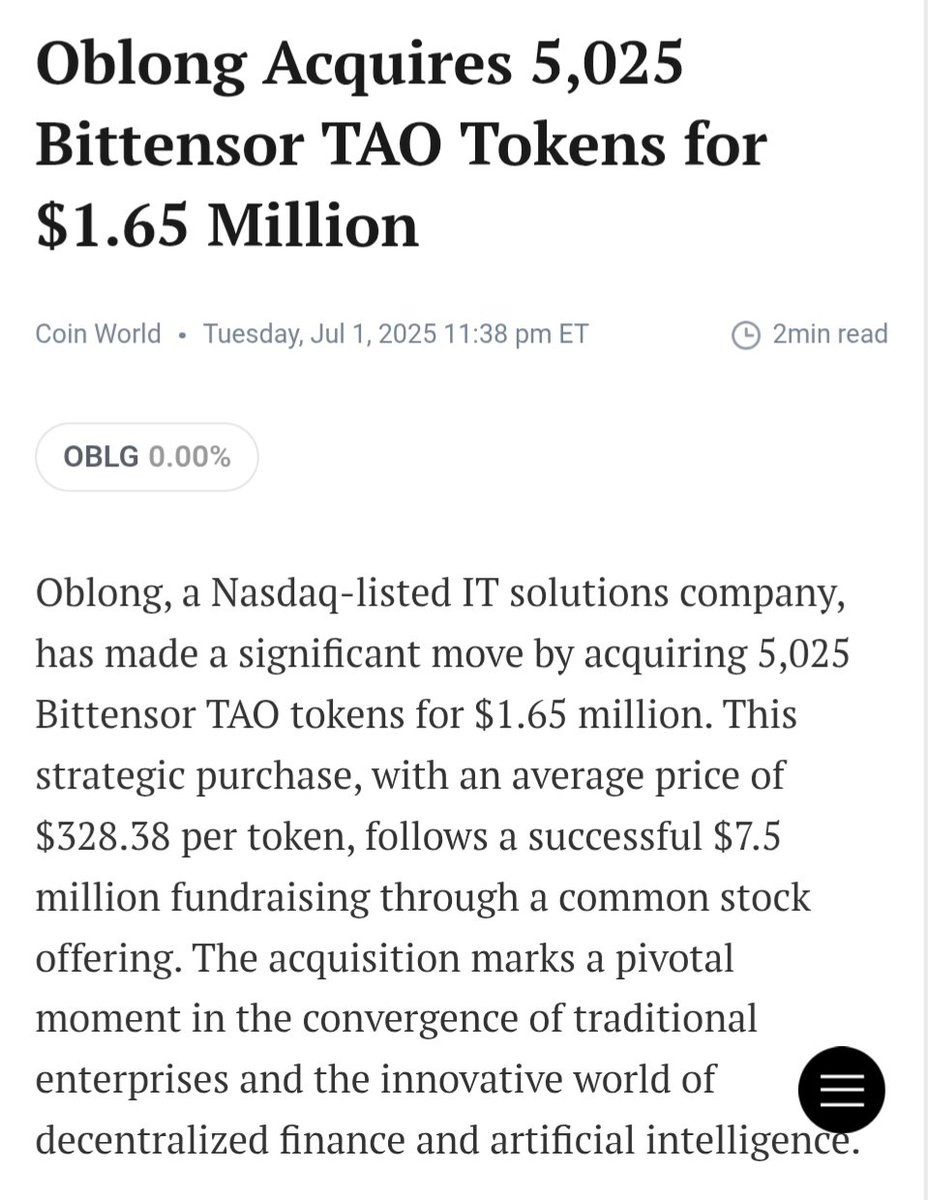Open the black floating hamburger menu
This screenshot has height=1200, width=929.
pyautogui.click(x=841, y=1089)
